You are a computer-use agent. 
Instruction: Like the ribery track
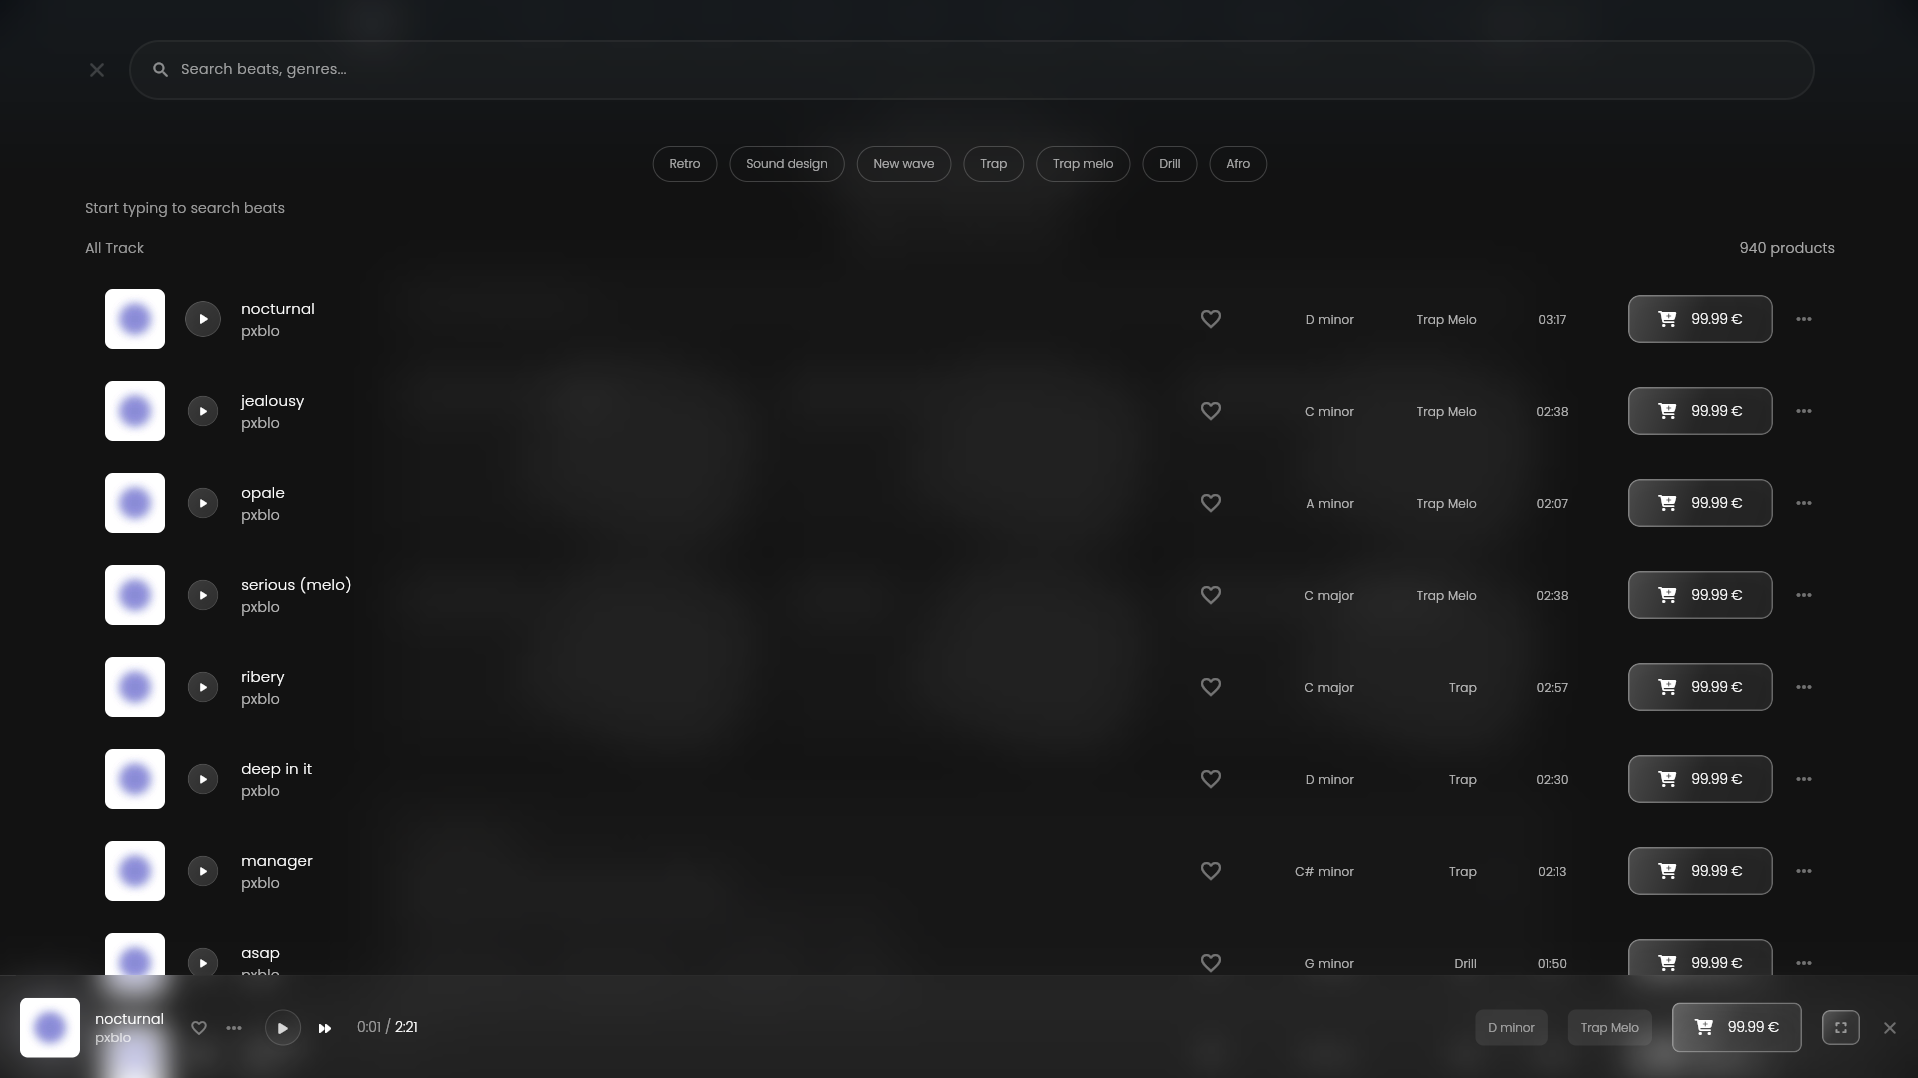click(1211, 687)
